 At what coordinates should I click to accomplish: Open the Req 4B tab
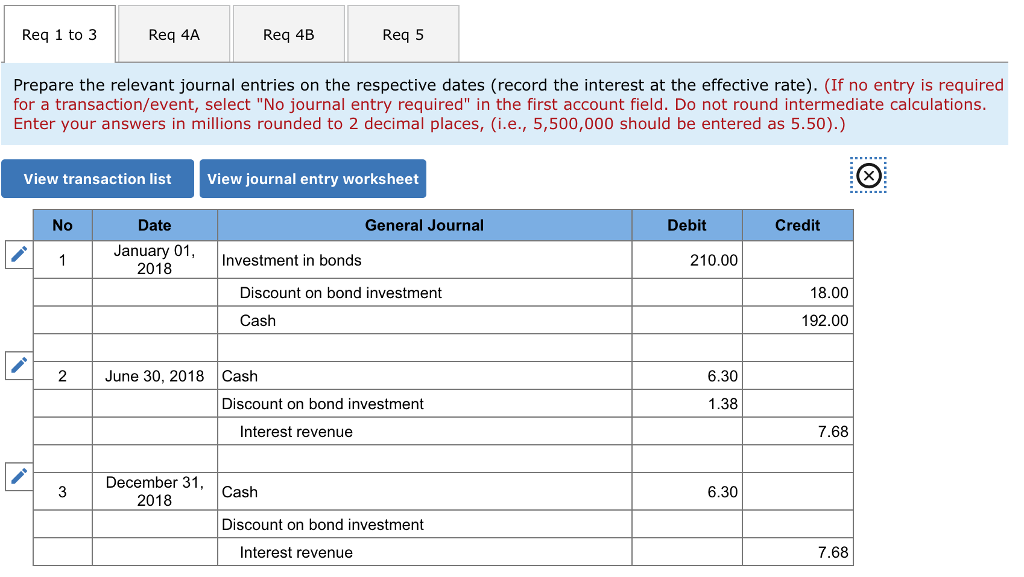coord(289,35)
